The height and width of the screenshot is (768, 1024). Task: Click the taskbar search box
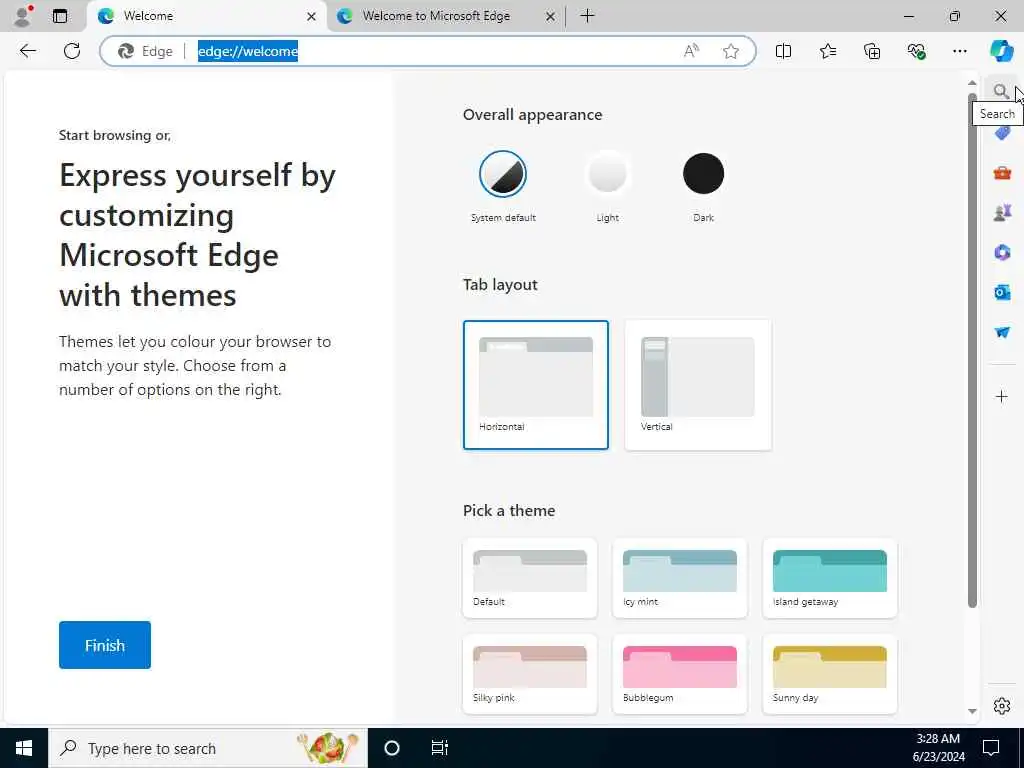pos(208,748)
